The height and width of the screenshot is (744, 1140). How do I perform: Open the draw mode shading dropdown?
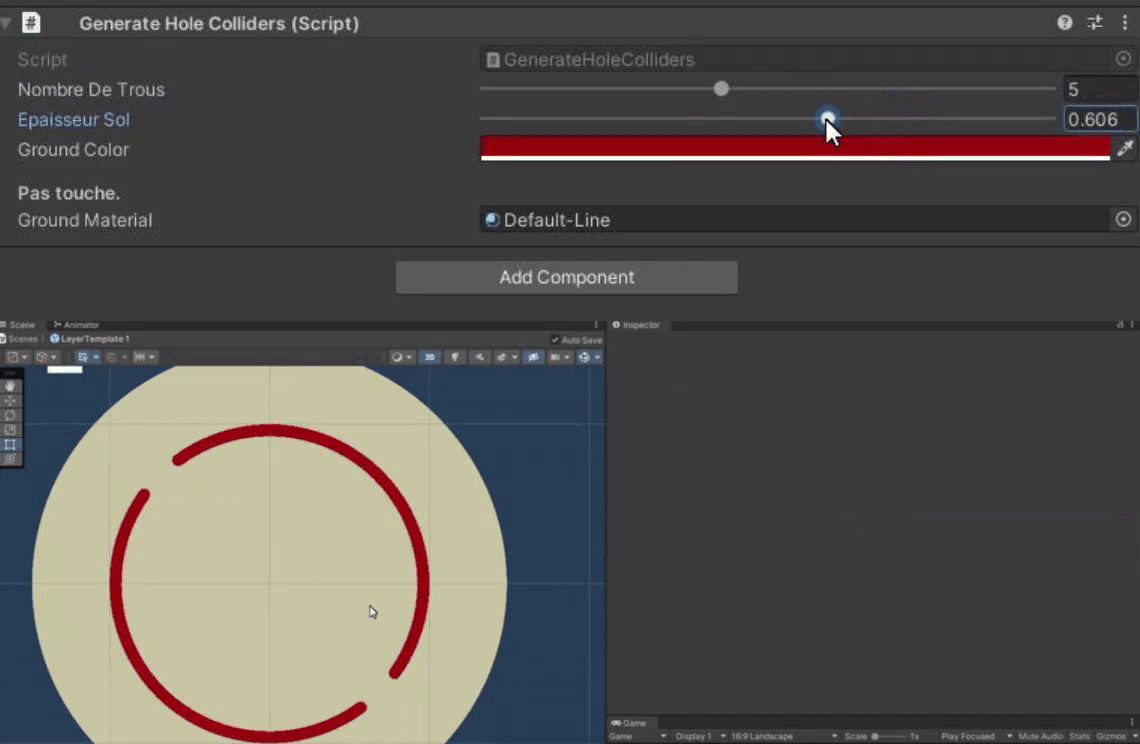coord(401,357)
